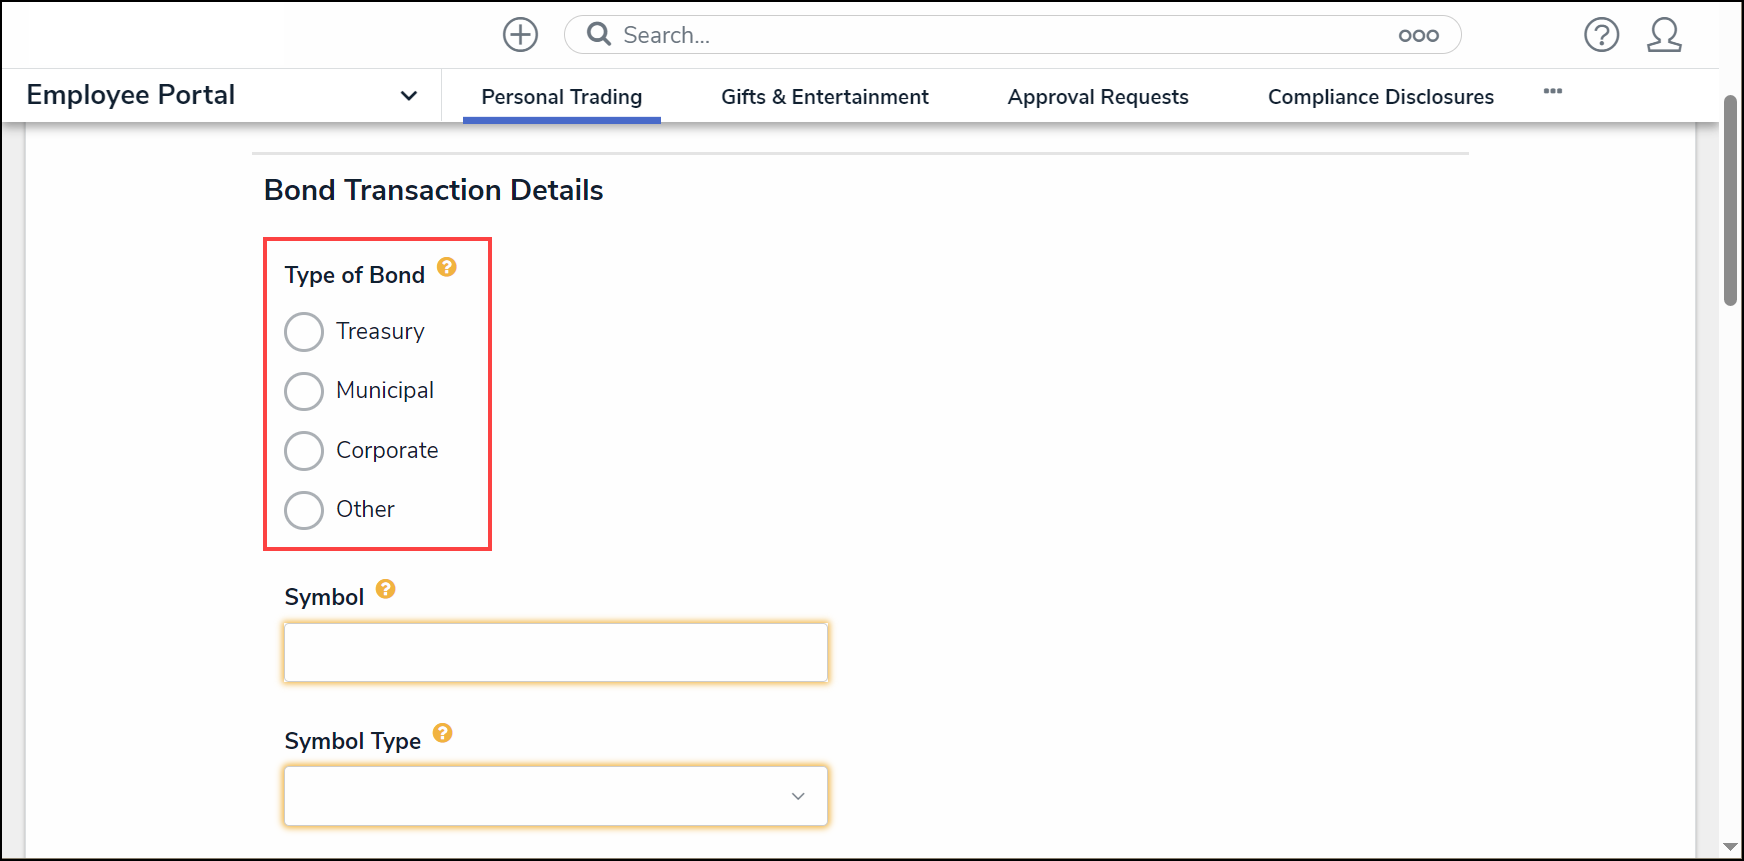Choose the Corporate bond radio button
1744x861 pixels.
304,451
